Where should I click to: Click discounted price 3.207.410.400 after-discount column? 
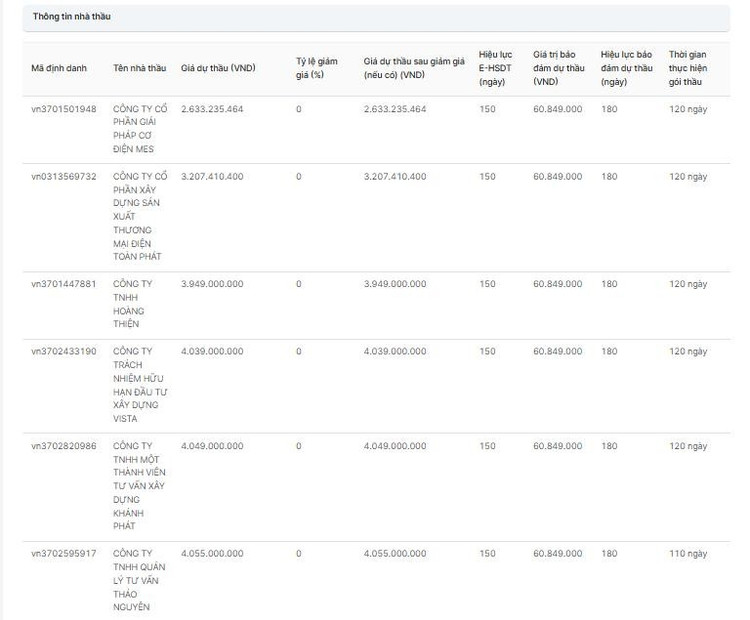coord(395,177)
